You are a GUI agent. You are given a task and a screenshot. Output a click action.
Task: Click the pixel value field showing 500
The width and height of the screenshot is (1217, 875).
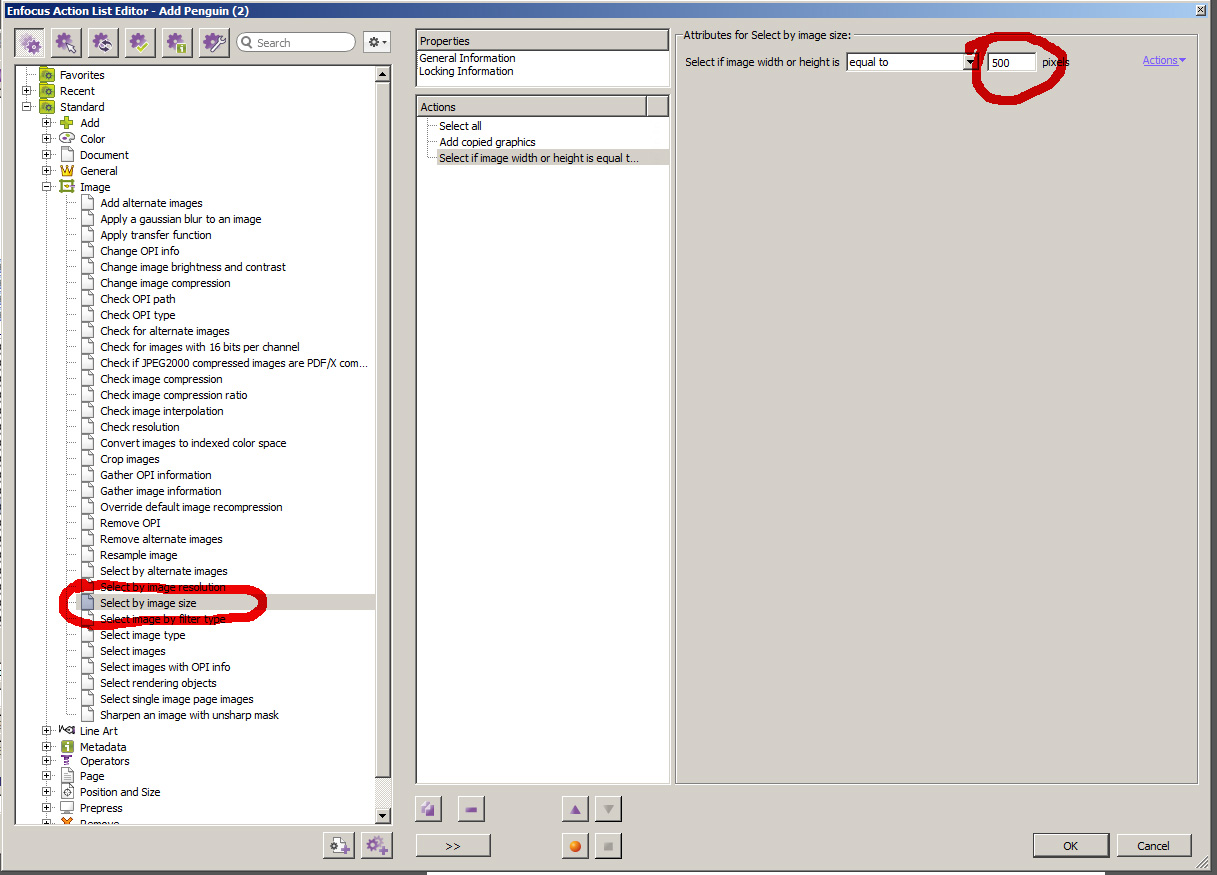click(x=1012, y=62)
